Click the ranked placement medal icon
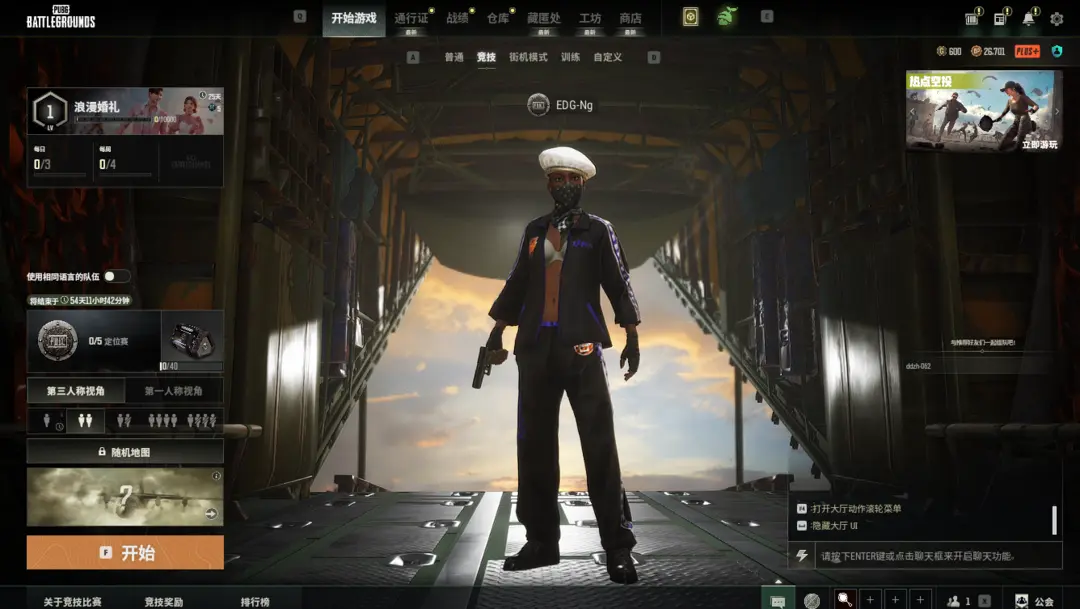This screenshot has width=1080, height=609. 57,340
